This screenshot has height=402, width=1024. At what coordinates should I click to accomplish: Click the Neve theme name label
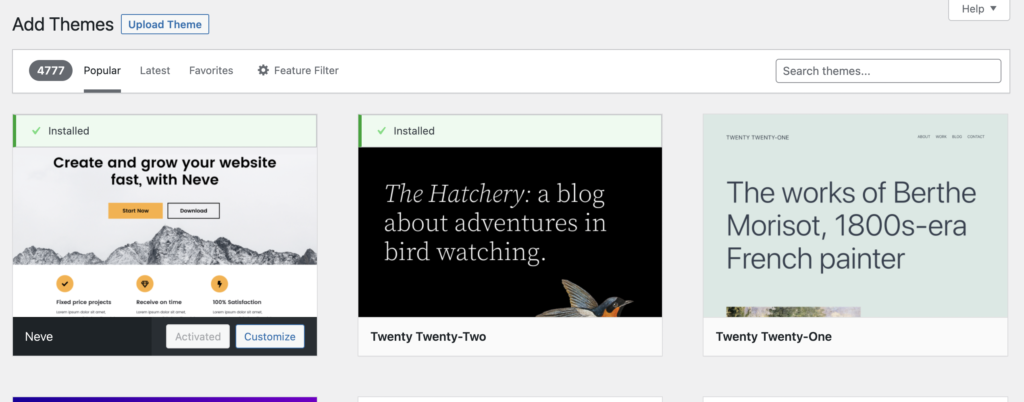click(39, 337)
